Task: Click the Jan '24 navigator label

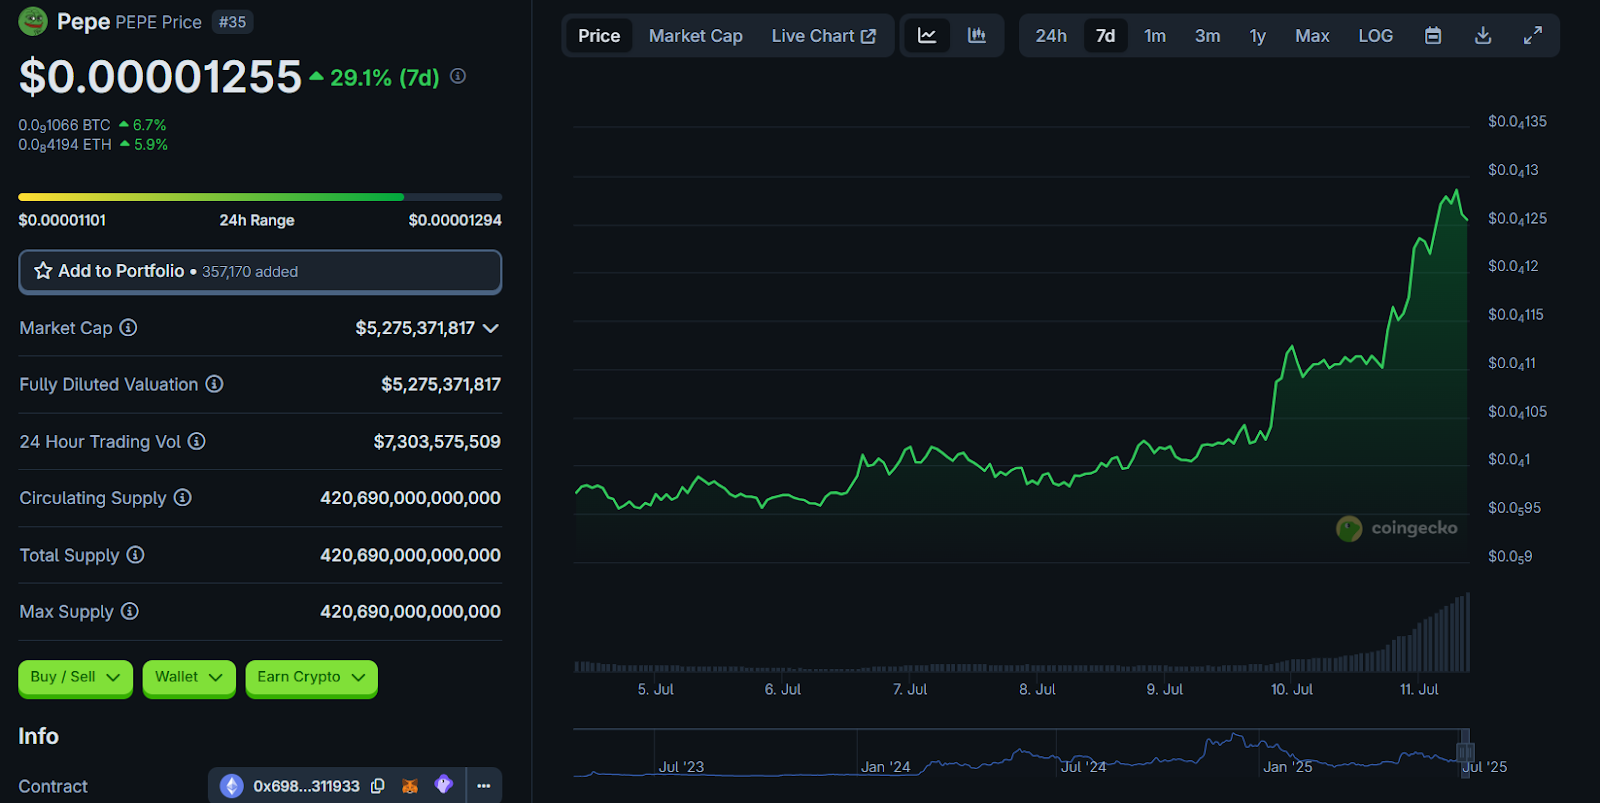Action: pos(886,767)
